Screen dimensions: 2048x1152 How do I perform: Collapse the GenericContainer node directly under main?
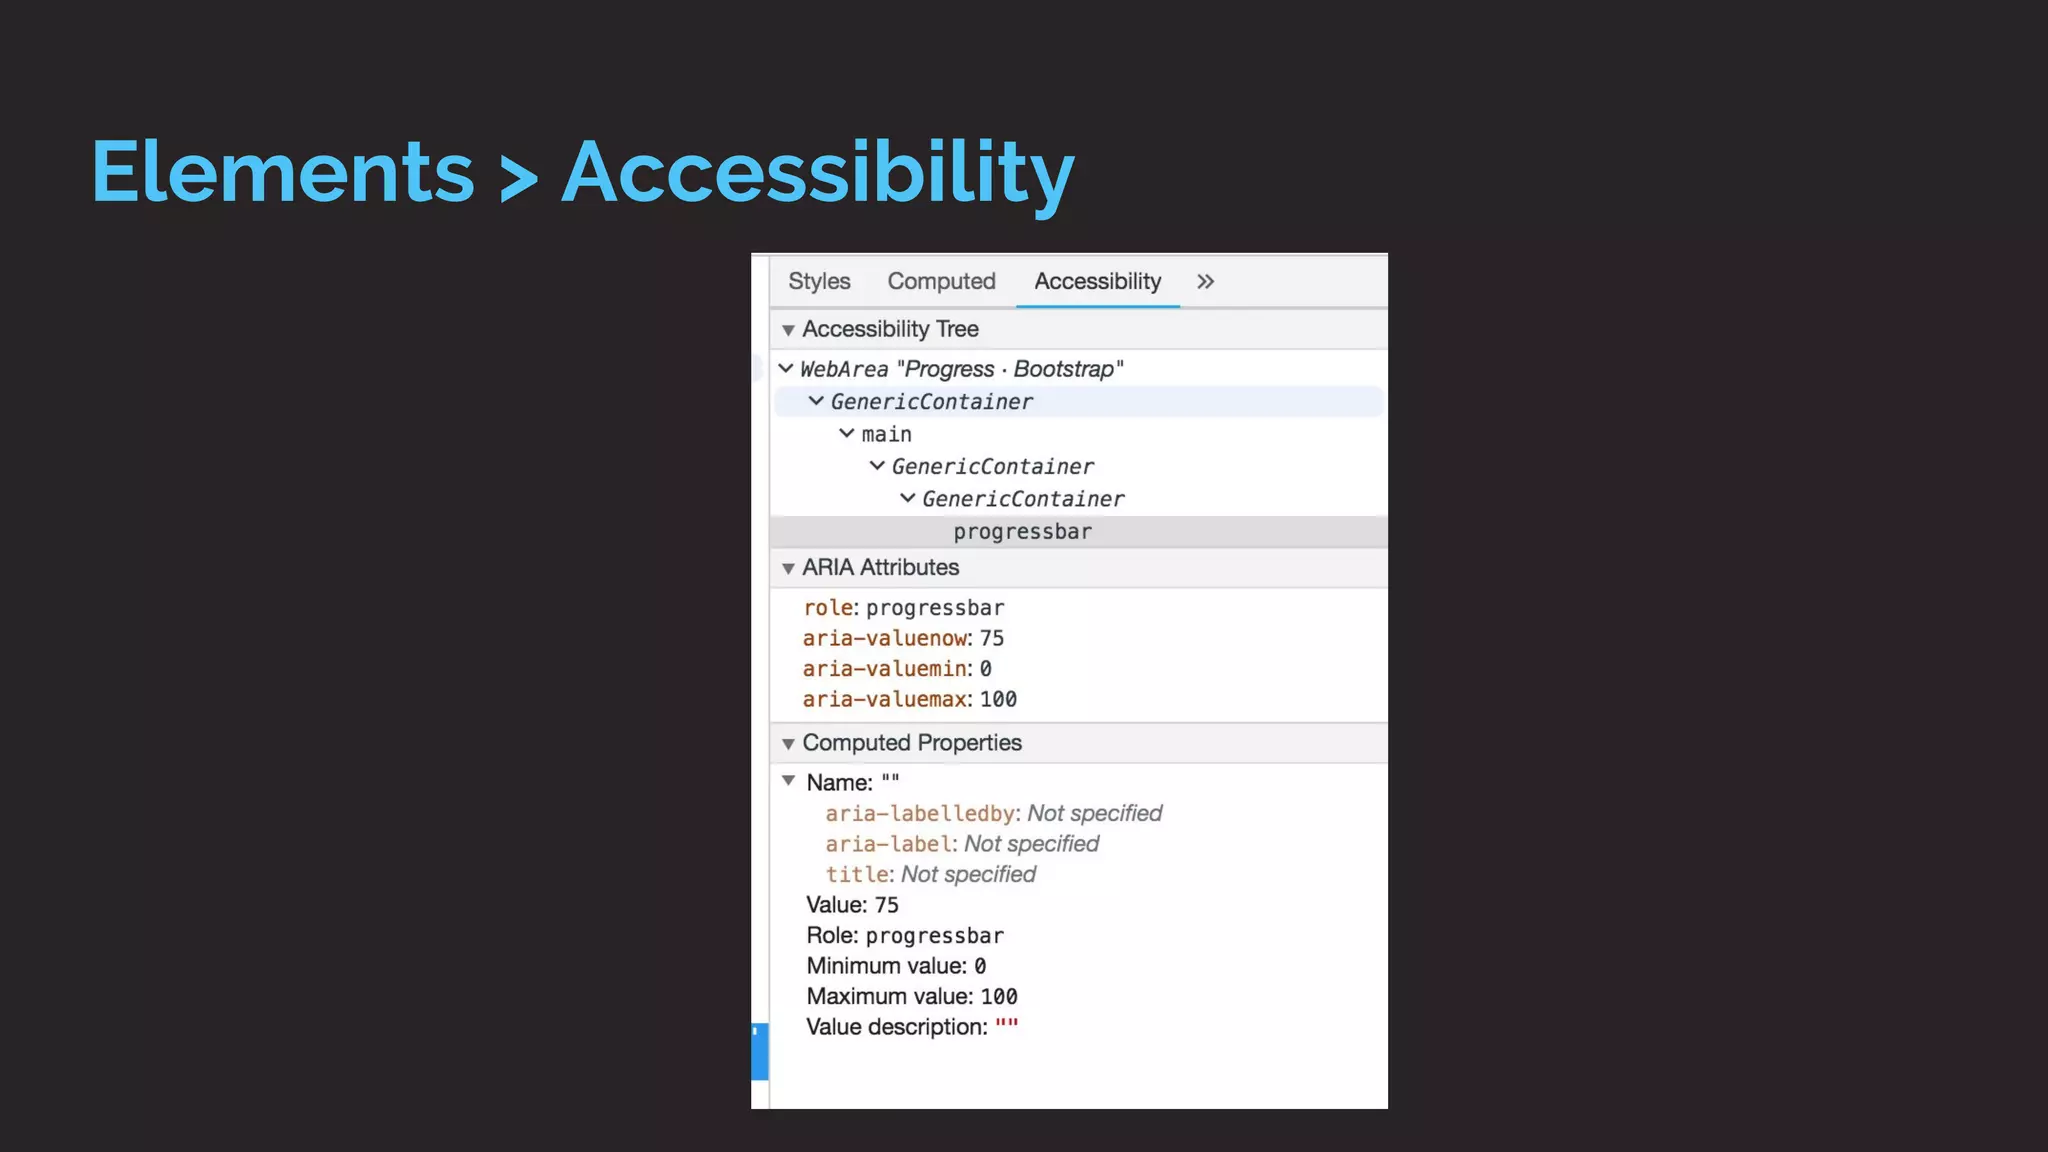click(877, 465)
